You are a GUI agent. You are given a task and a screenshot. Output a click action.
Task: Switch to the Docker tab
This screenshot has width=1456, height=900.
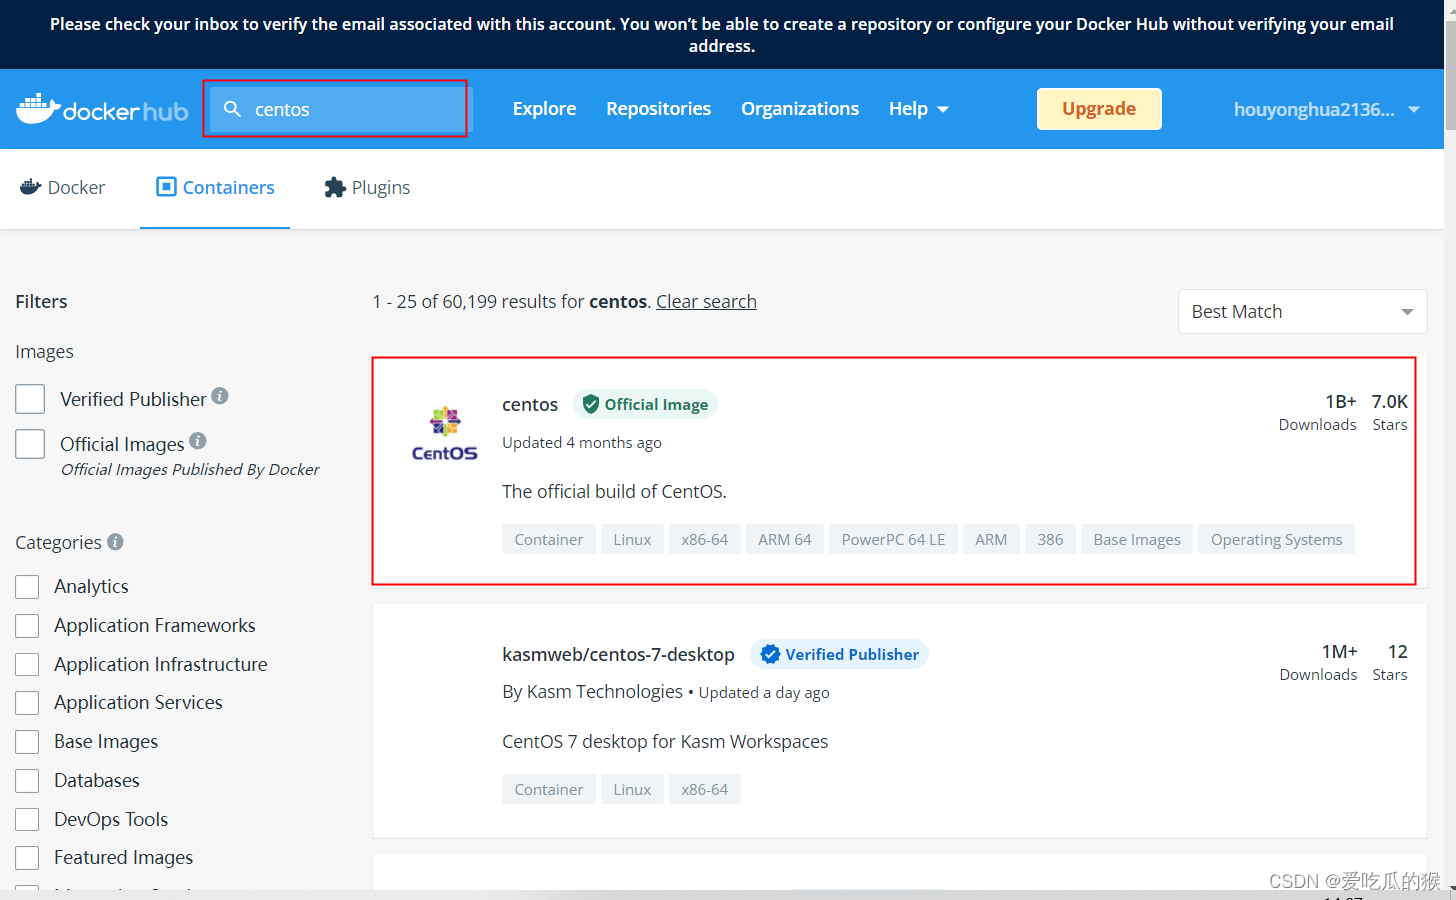click(62, 188)
